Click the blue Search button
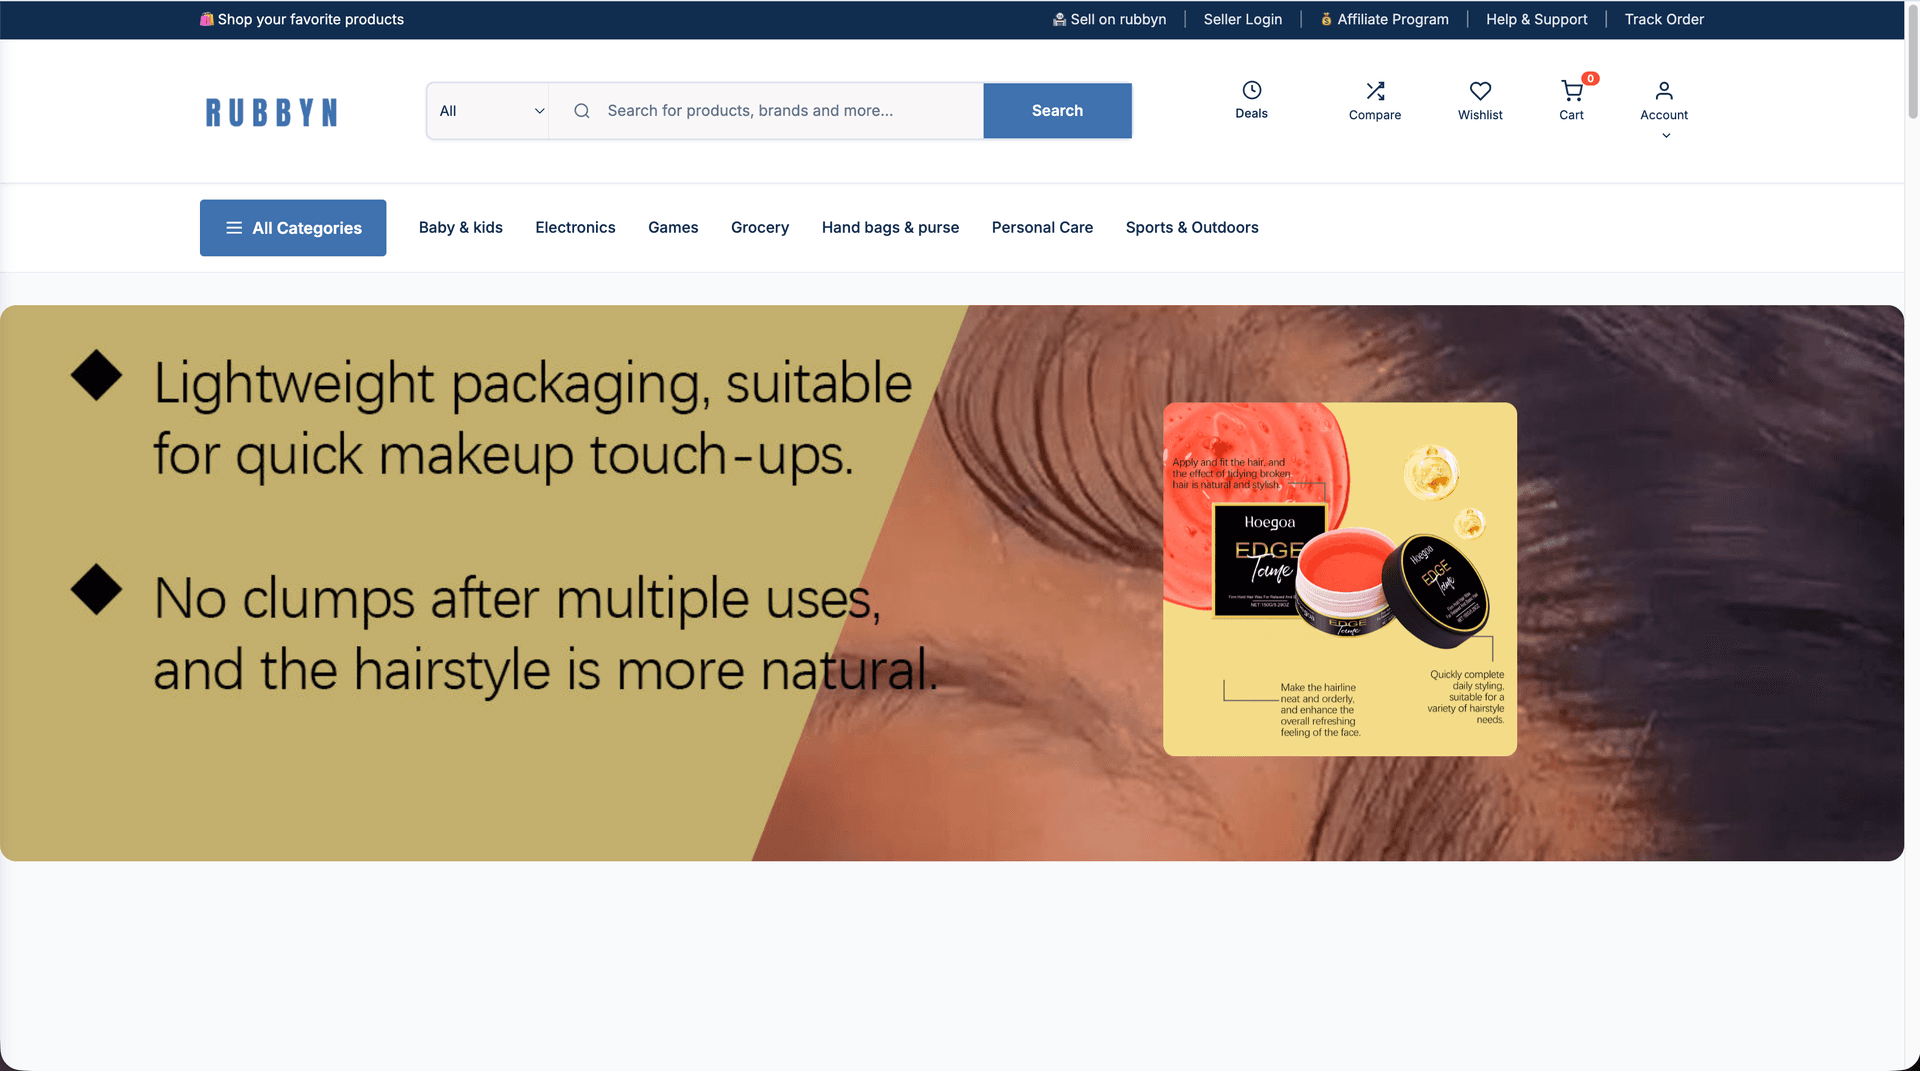Viewport: 1920px width, 1071px height. 1057,111
